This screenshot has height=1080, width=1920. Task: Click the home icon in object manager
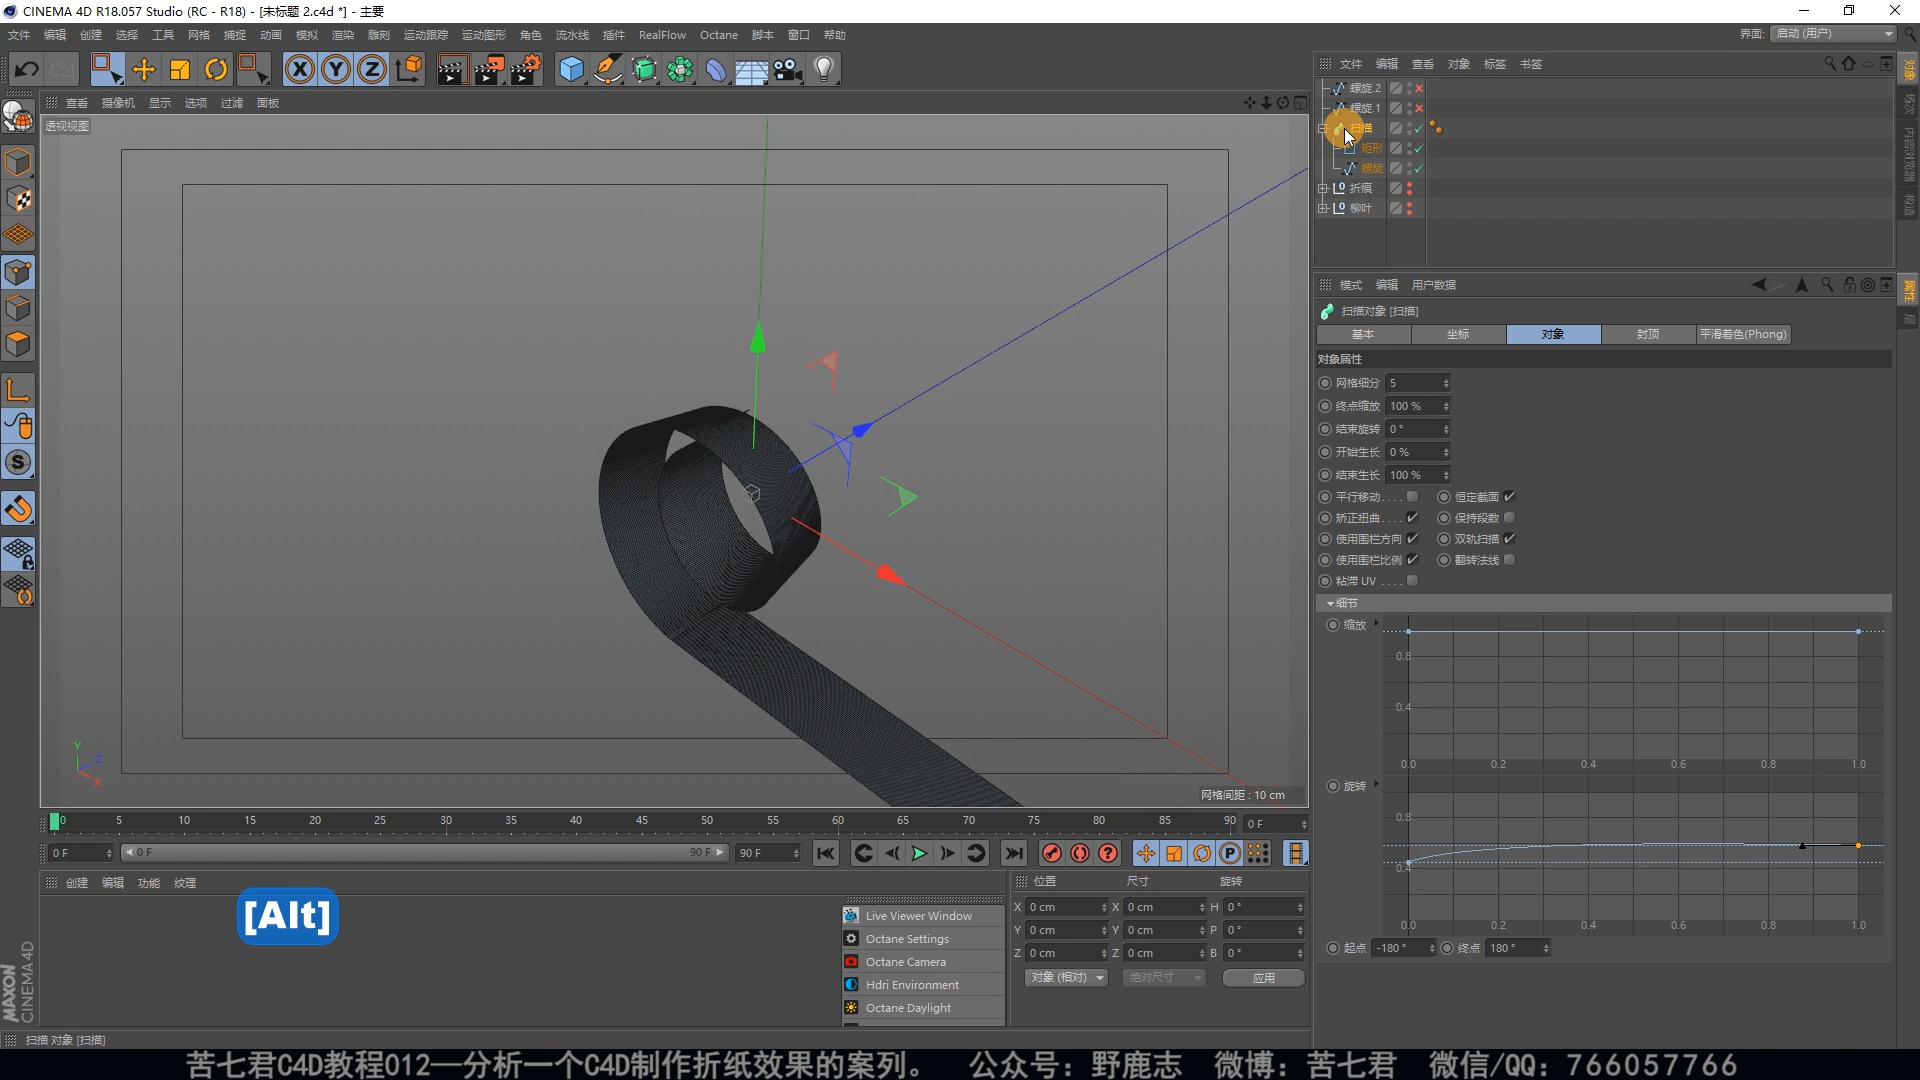point(1848,63)
